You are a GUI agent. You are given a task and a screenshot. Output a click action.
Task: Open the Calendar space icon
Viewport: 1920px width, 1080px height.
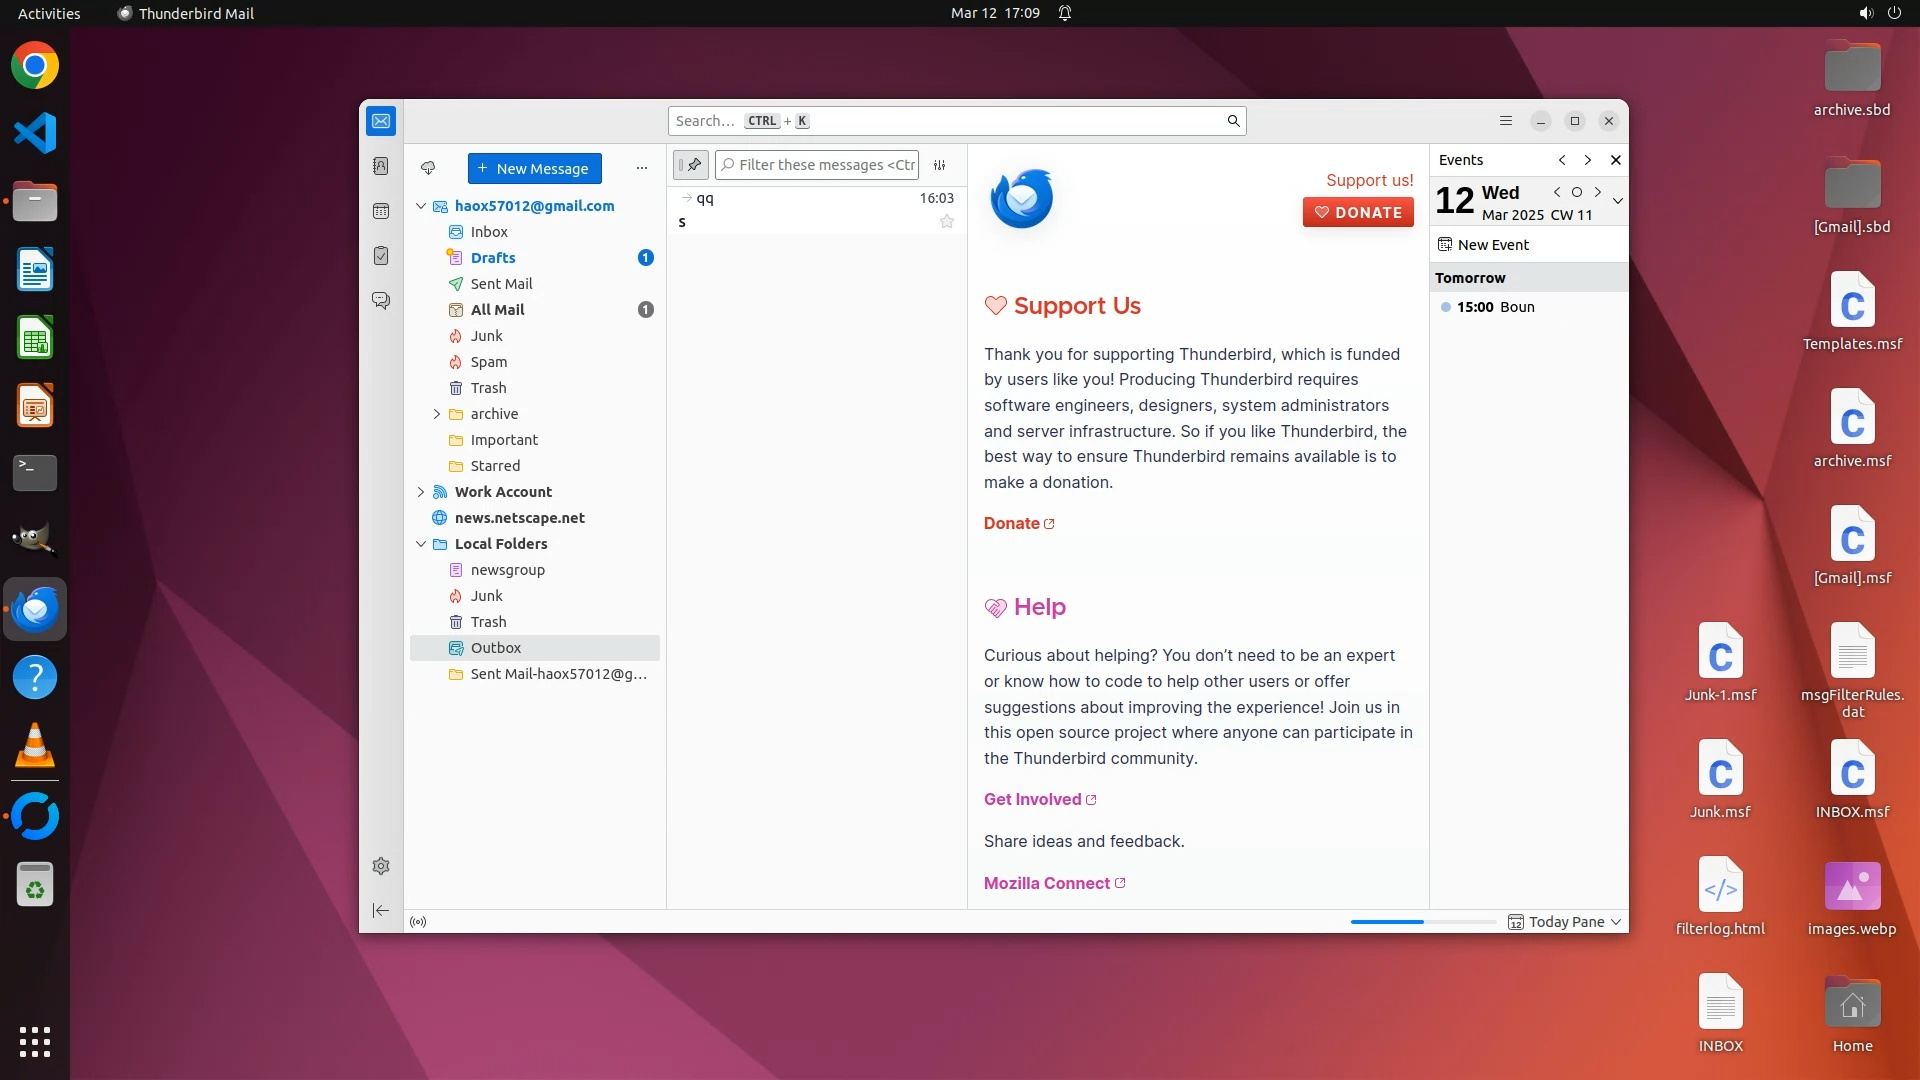pos(381,211)
